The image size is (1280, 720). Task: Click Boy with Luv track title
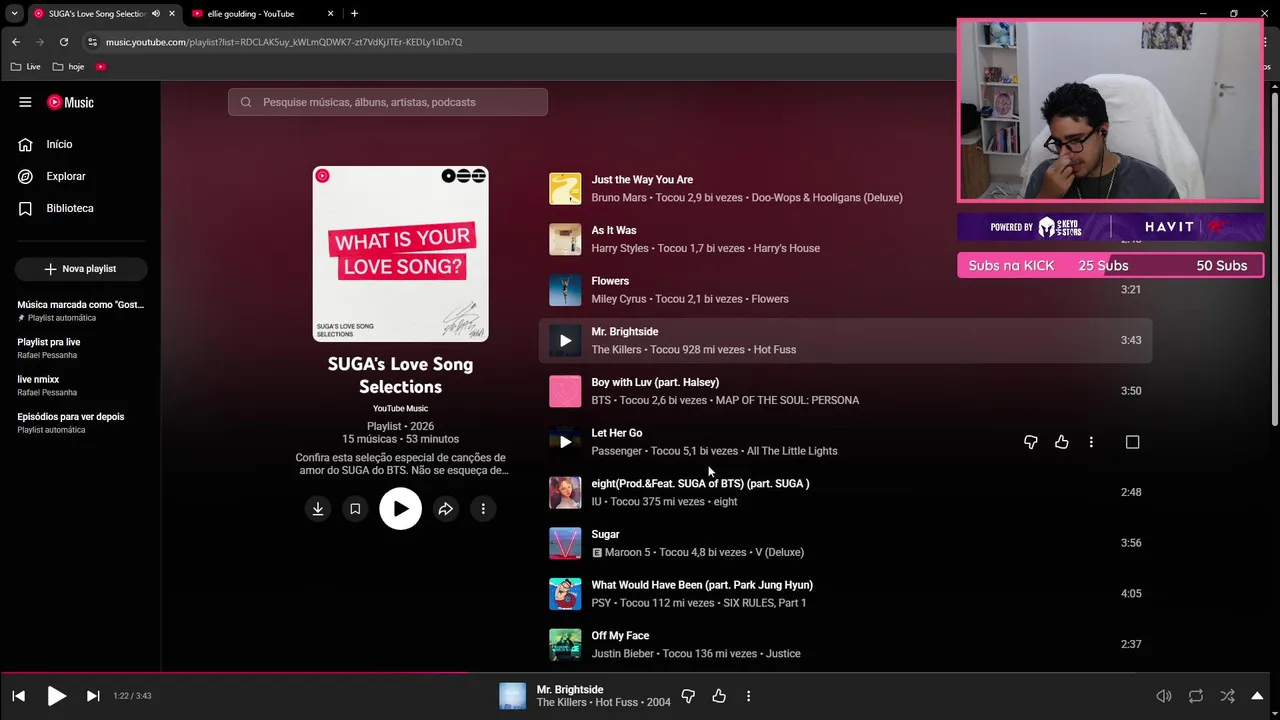tap(655, 382)
